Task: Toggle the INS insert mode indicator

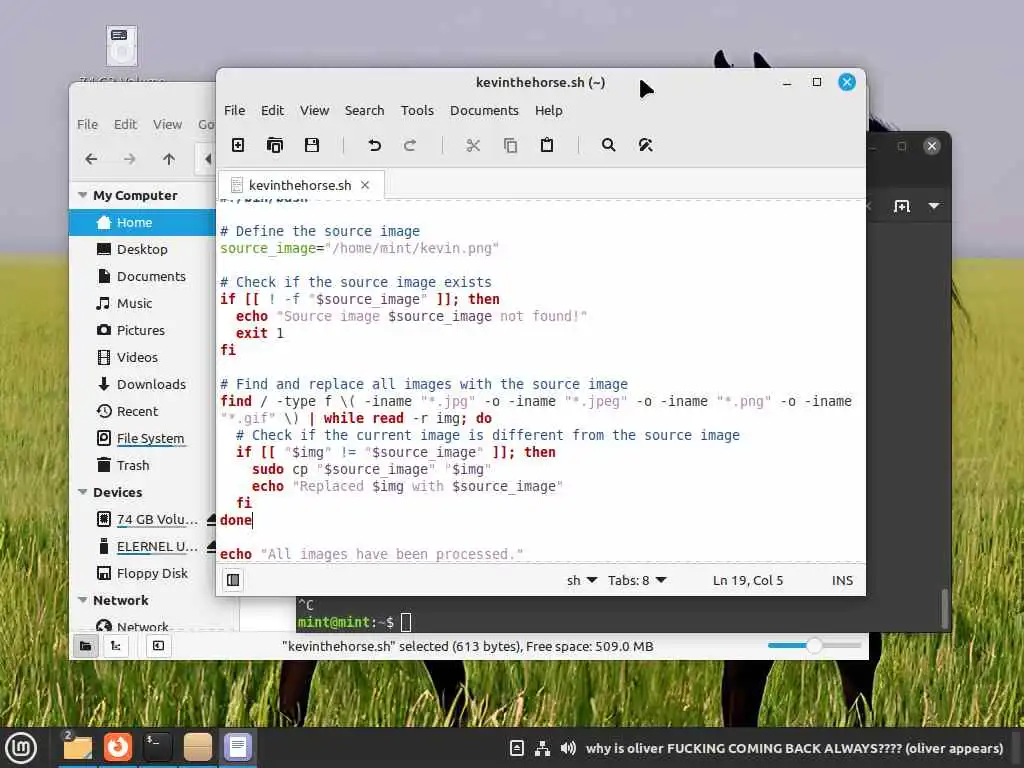Action: [x=842, y=580]
